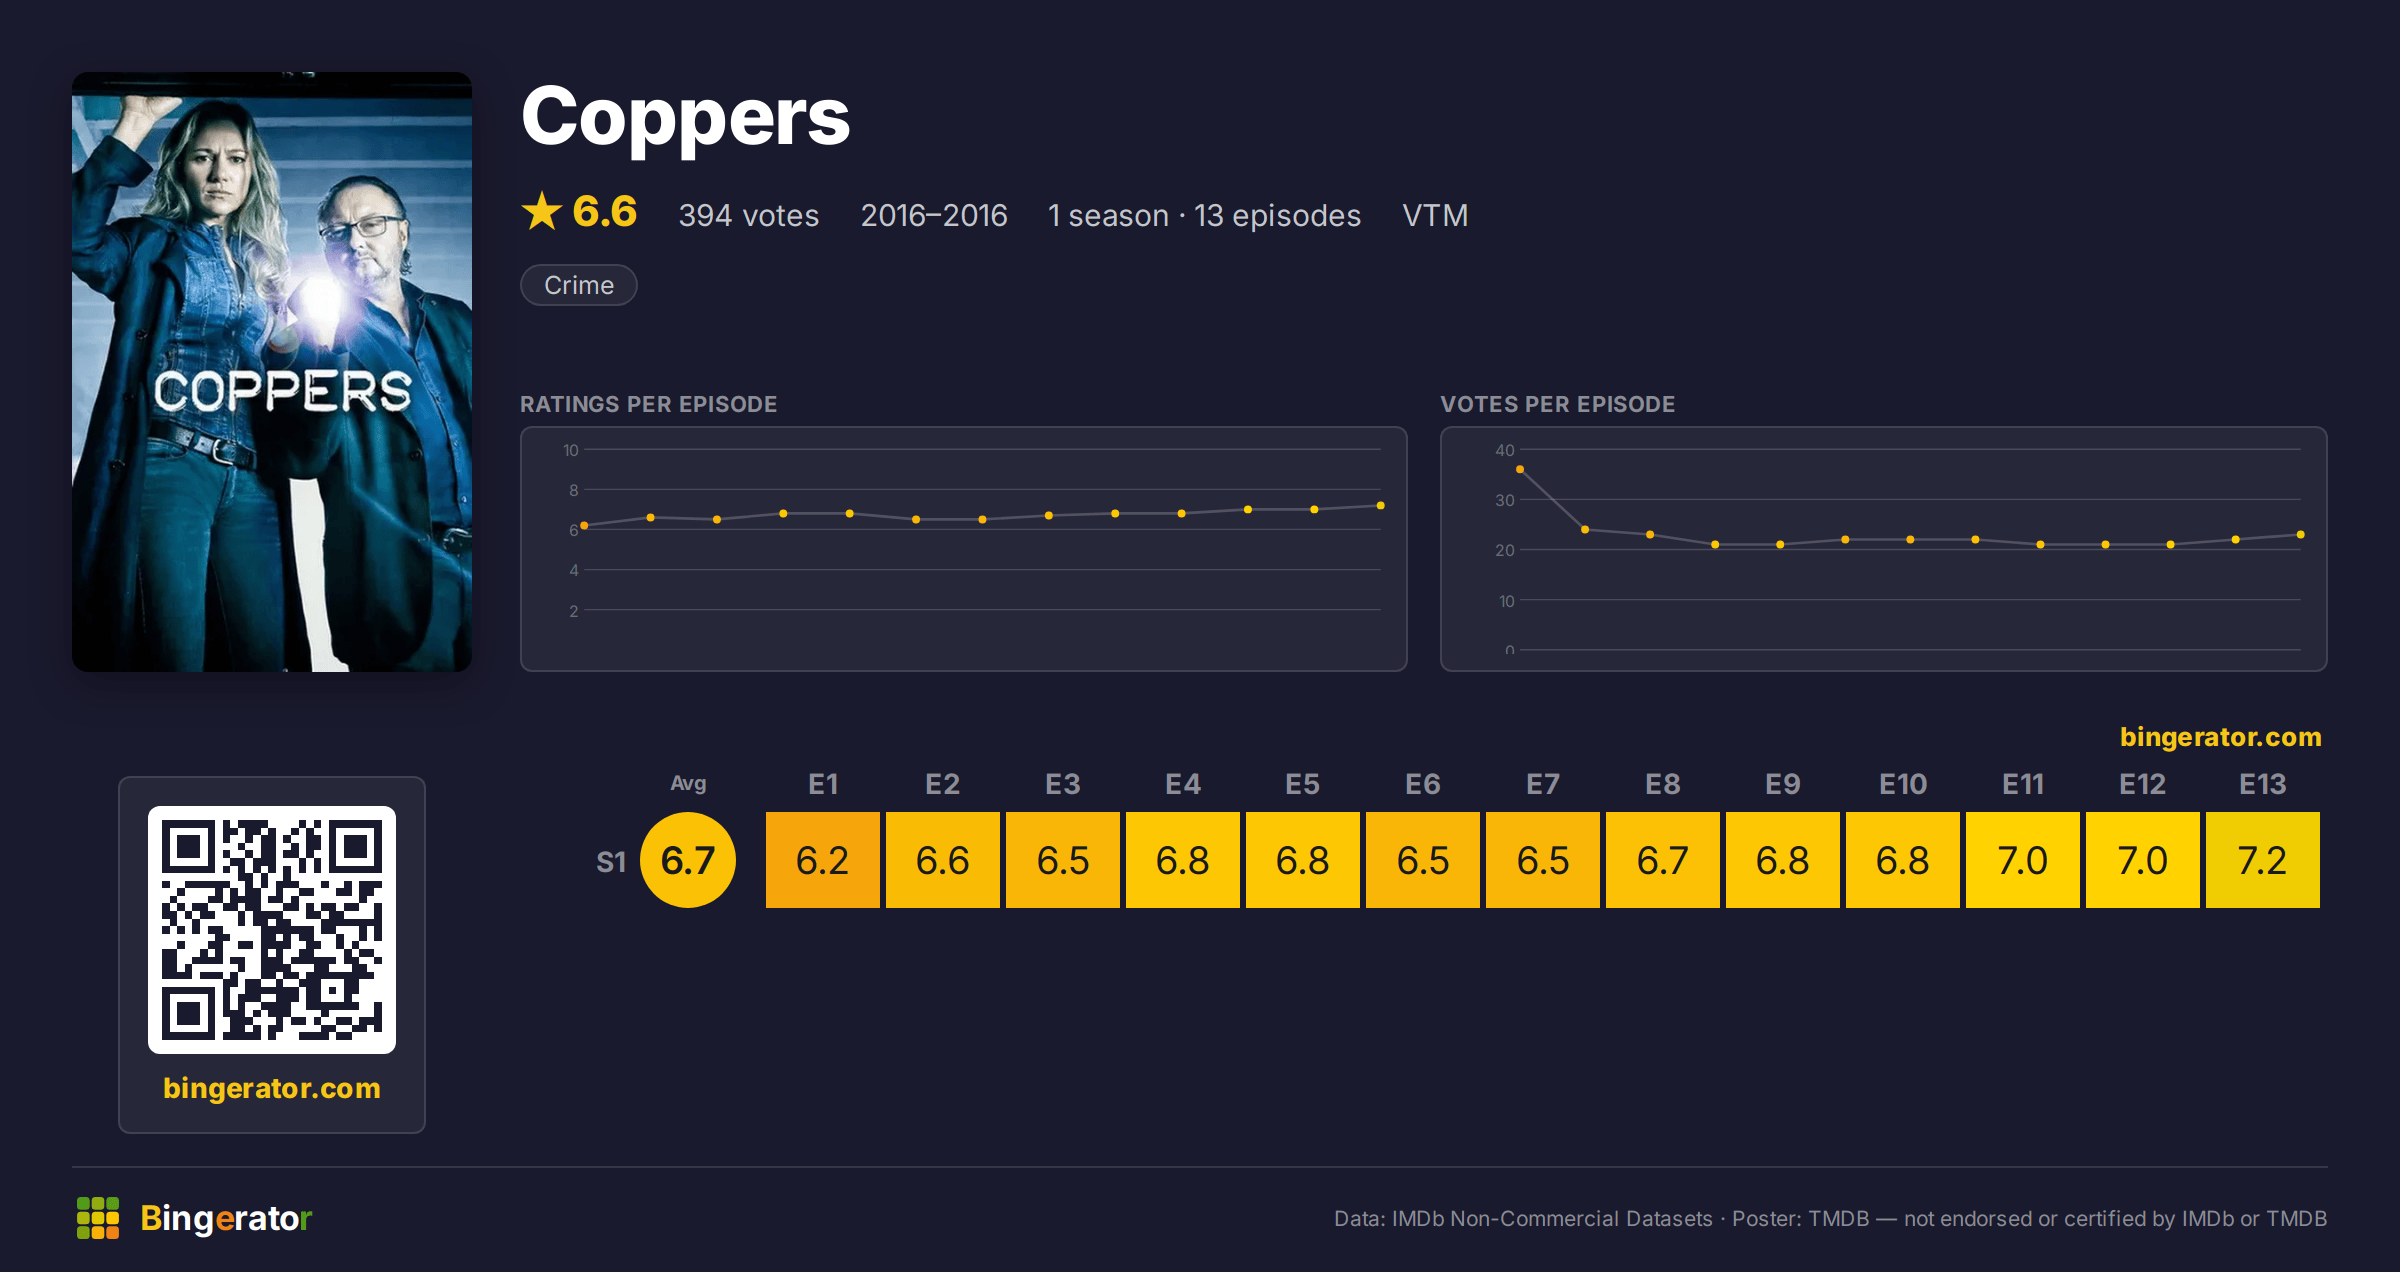
Task: Click the QR code image
Action: click(x=272, y=930)
